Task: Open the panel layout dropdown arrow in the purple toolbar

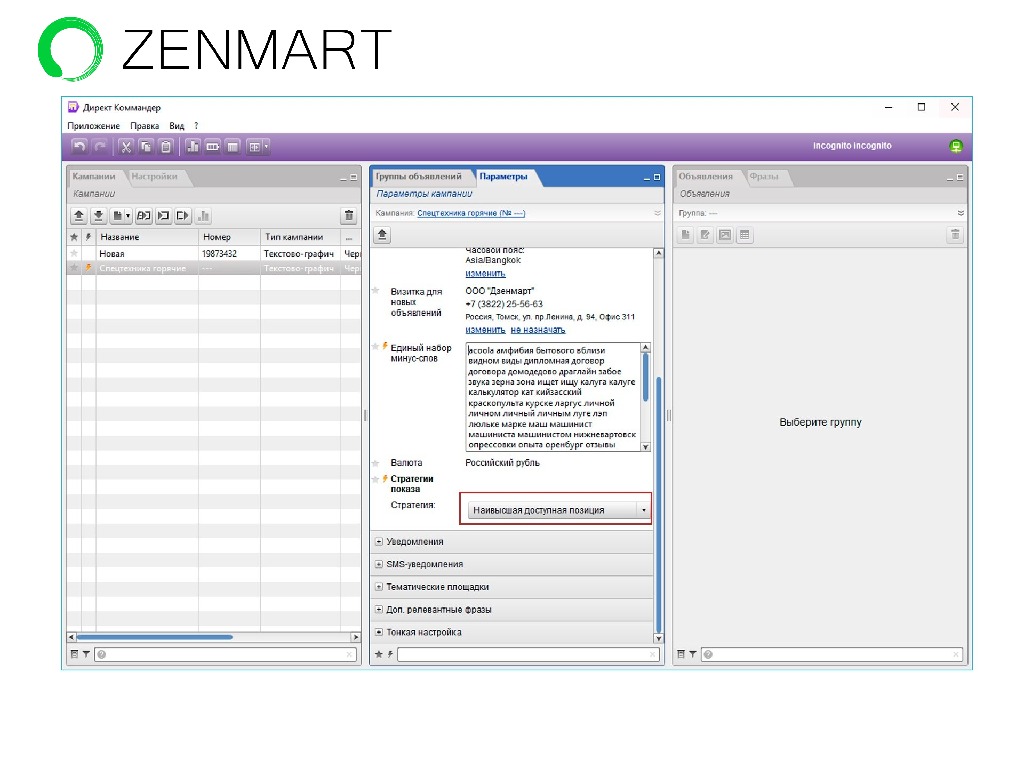Action: (265, 146)
